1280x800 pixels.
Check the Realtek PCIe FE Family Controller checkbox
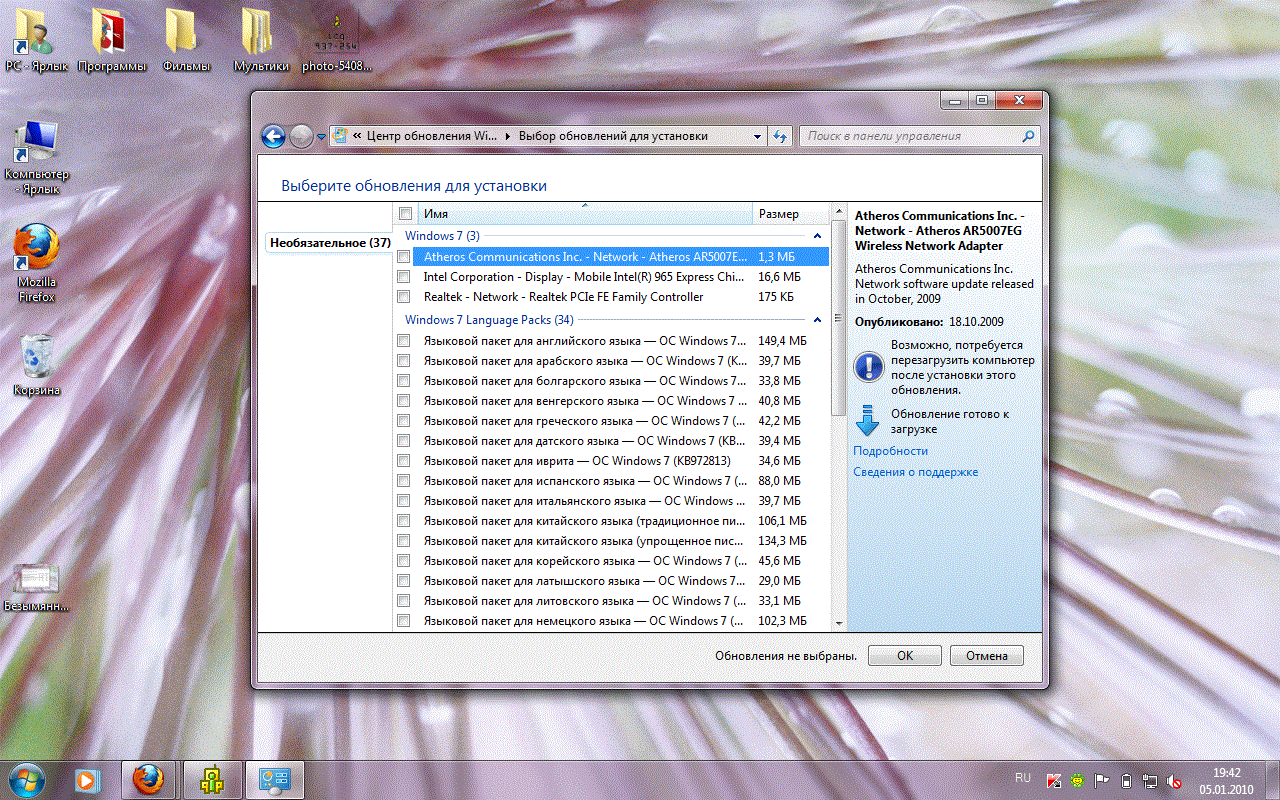point(403,297)
